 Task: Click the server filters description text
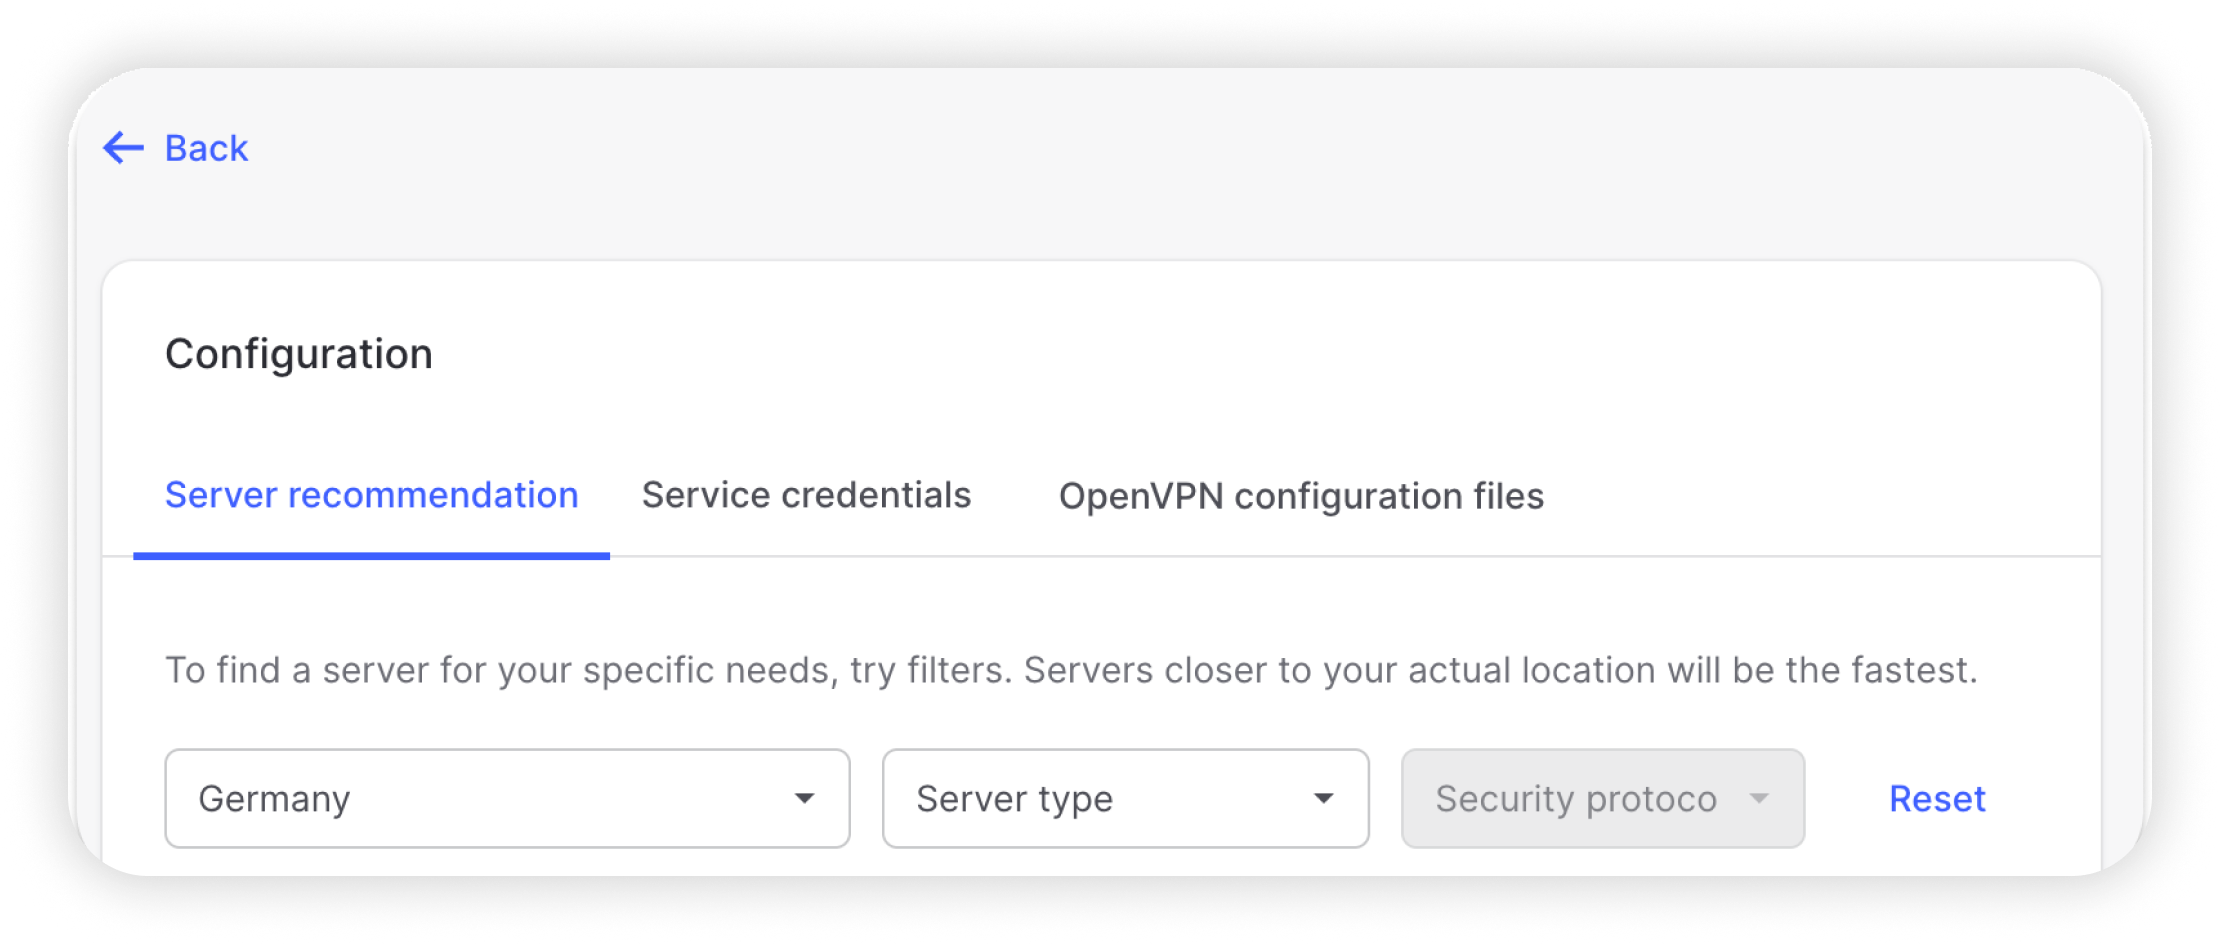point(1070,670)
